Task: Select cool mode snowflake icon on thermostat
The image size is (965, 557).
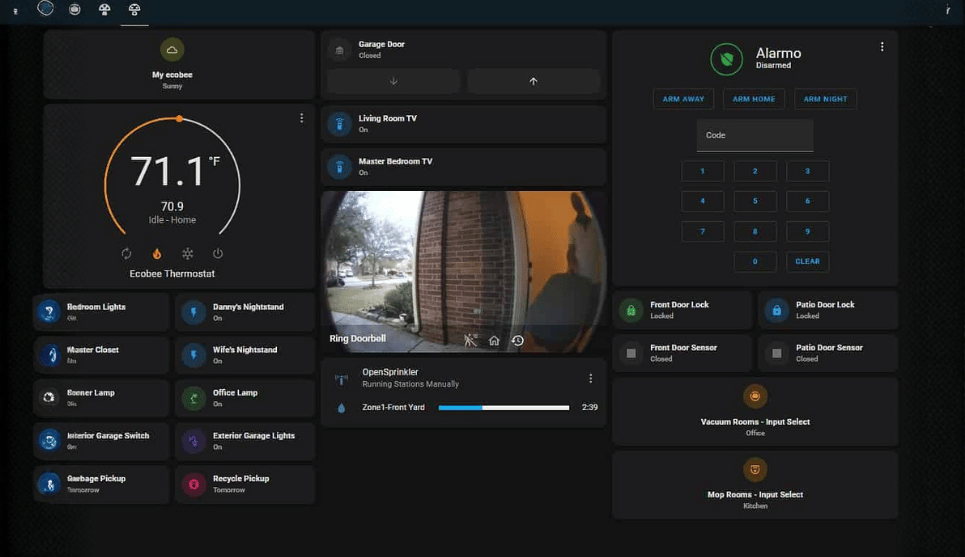Action: coord(188,254)
